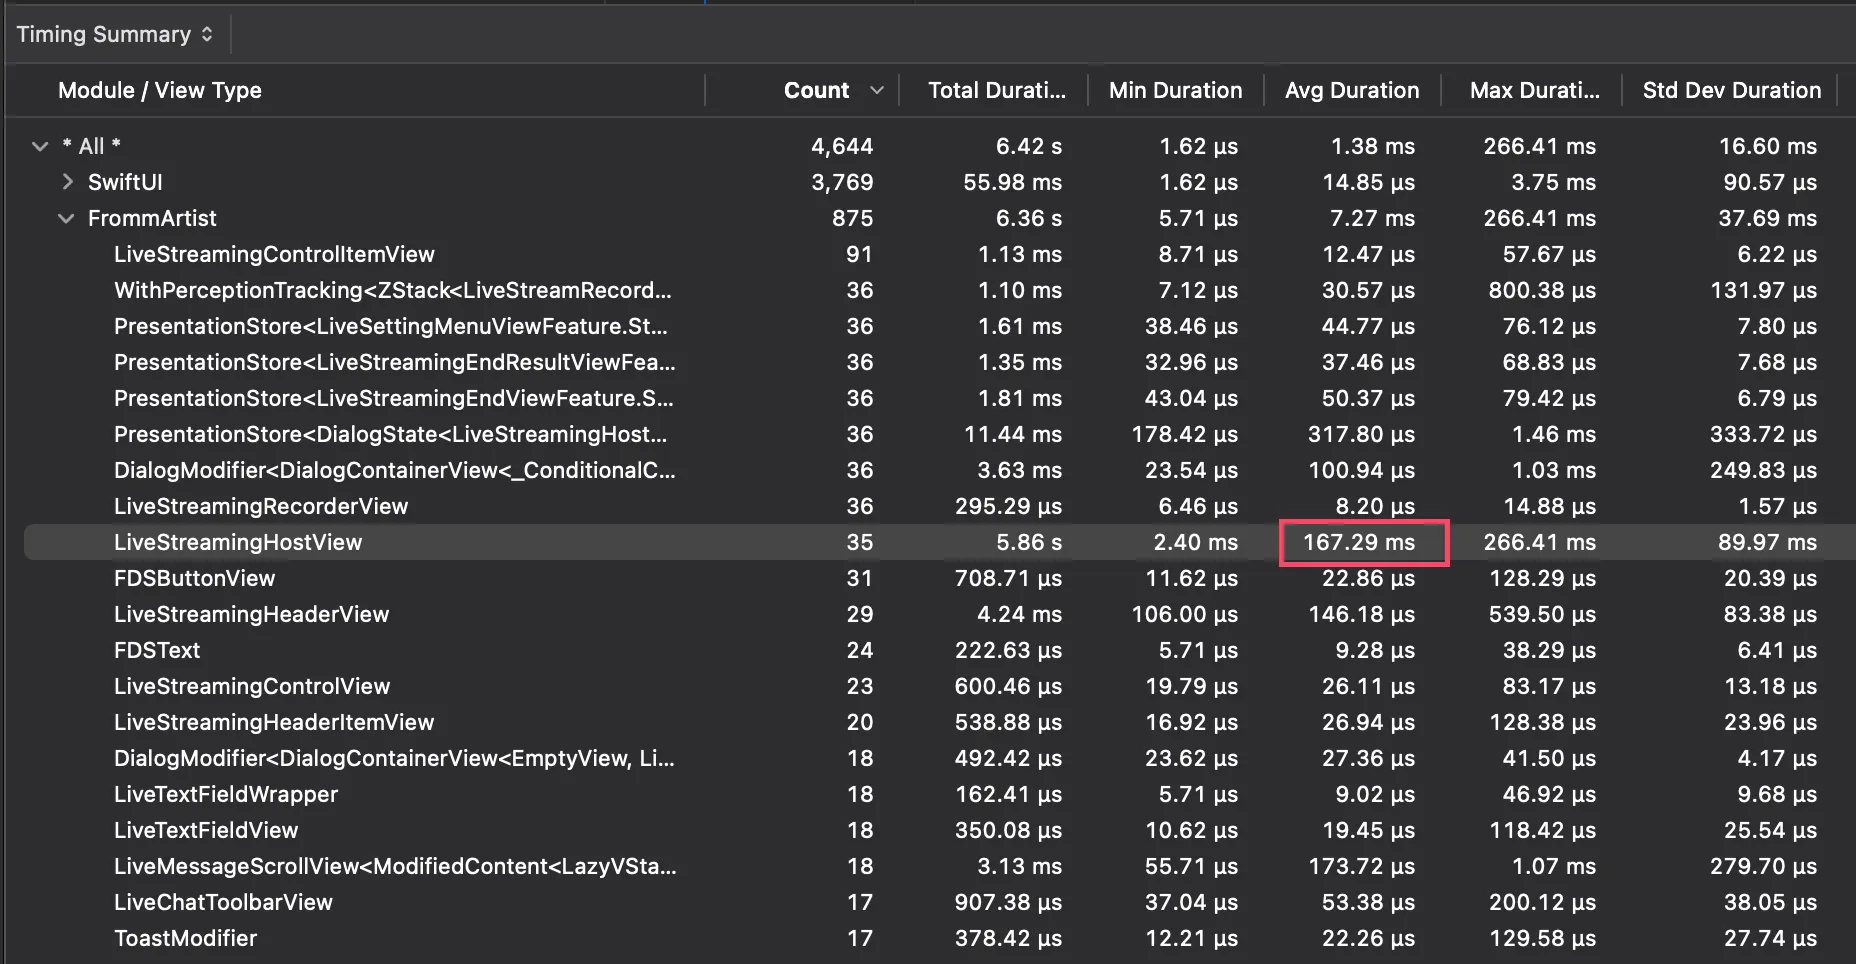The width and height of the screenshot is (1856, 964).
Task: Sort by Avg Duration column header
Action: click(1352, 90)
